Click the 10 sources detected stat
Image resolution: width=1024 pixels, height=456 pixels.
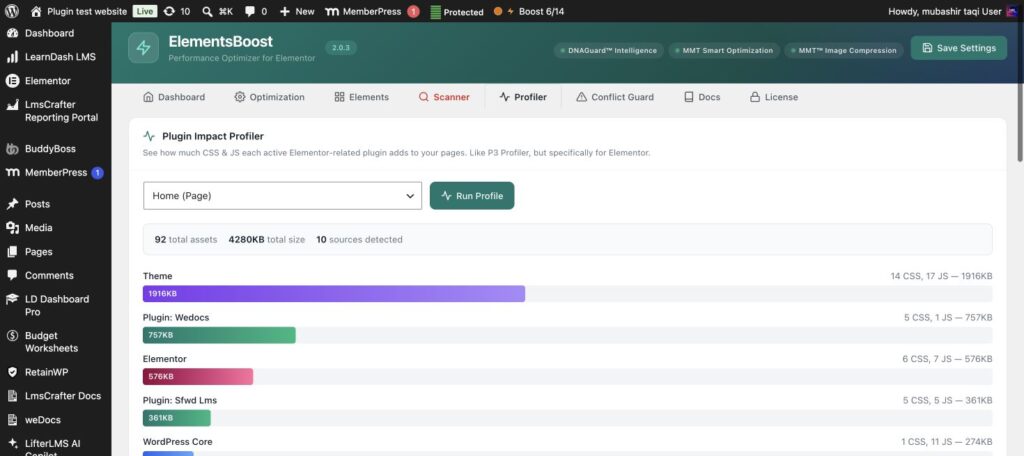pos(359,240)
